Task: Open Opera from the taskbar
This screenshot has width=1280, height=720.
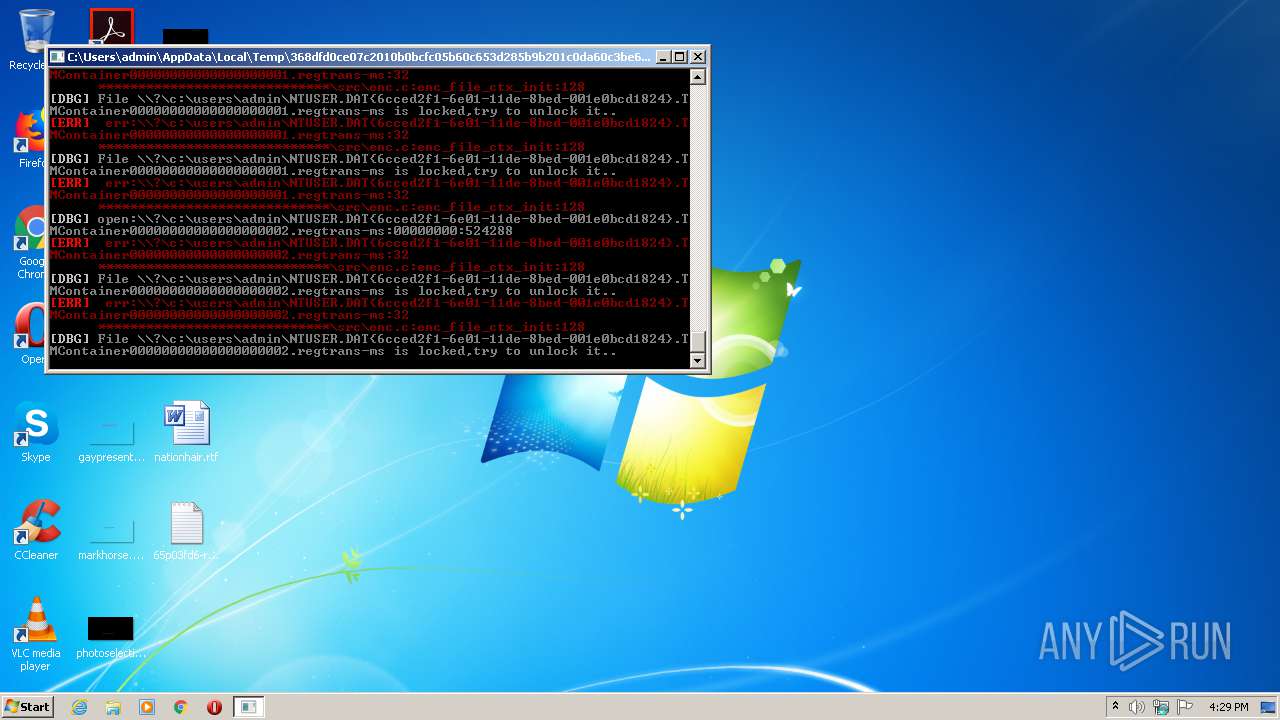Action: coord(214,707)
